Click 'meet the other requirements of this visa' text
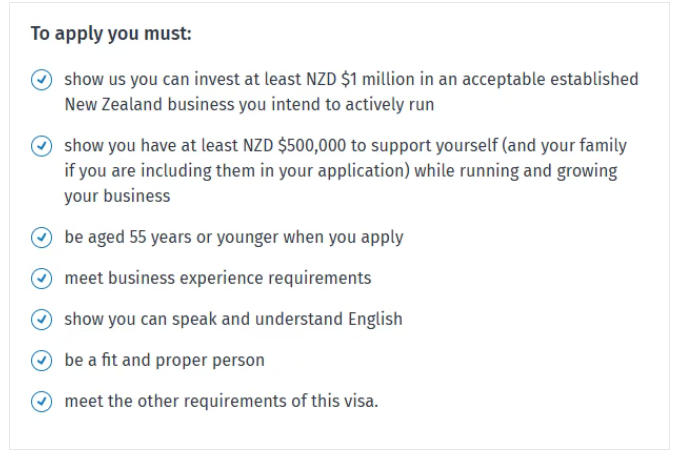This screenshot has width=681, height=456. click(221, 402)
